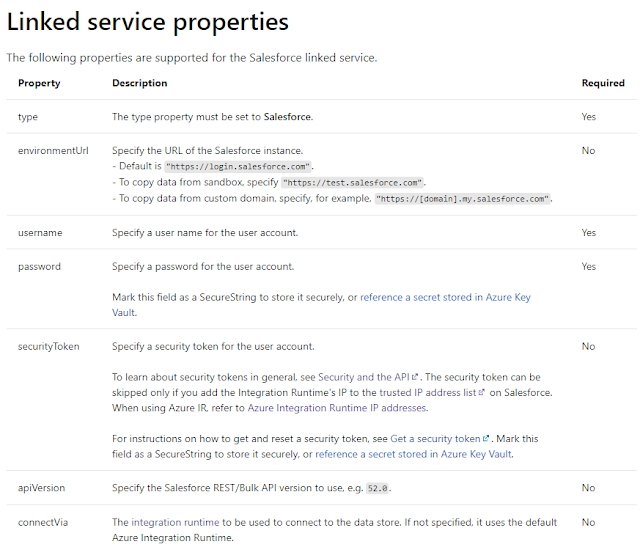Screen dimensions: 640x558
Task: Click the Description column header
Action: [x=140, y=83]
